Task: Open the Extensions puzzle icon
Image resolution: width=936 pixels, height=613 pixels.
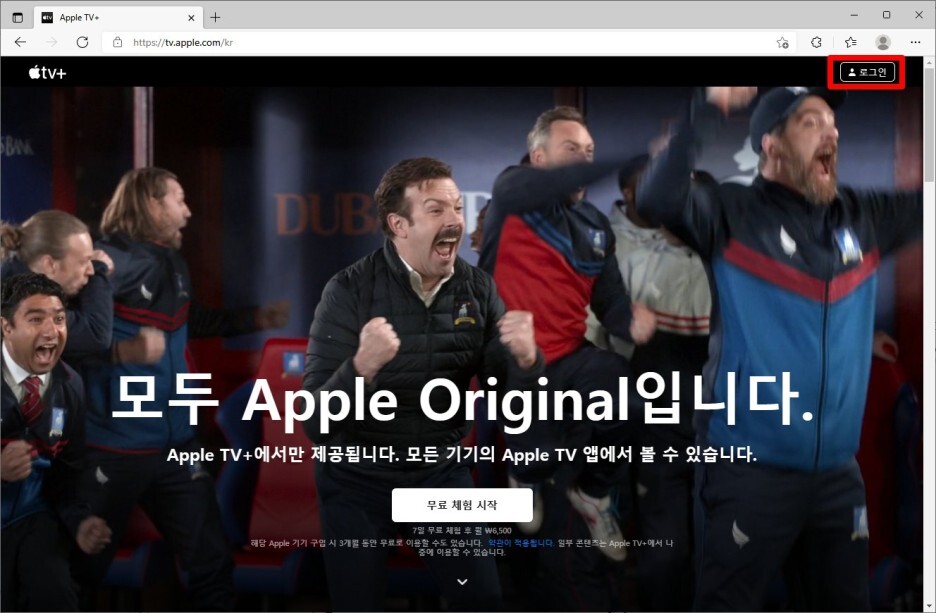Action: [816, 42]
